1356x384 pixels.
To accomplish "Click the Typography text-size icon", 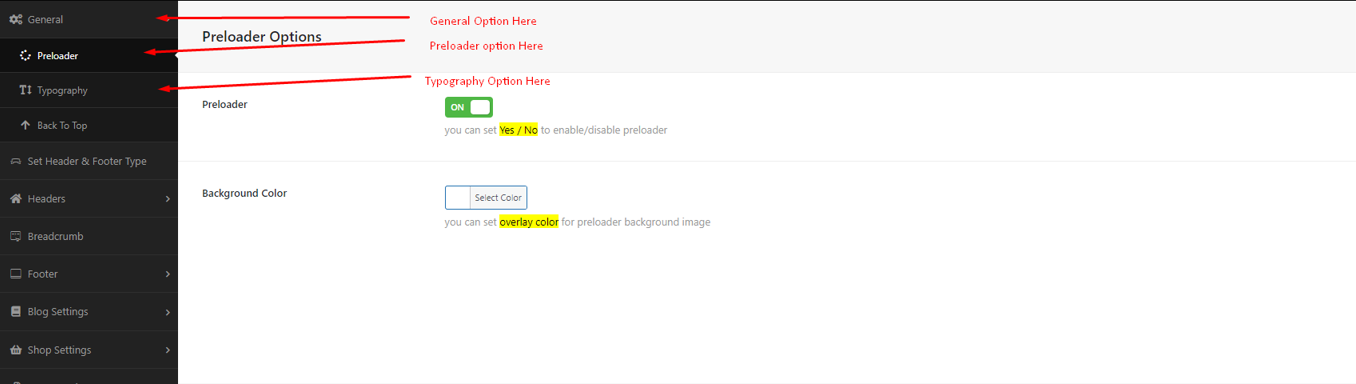I will click(x=26, y=90).
